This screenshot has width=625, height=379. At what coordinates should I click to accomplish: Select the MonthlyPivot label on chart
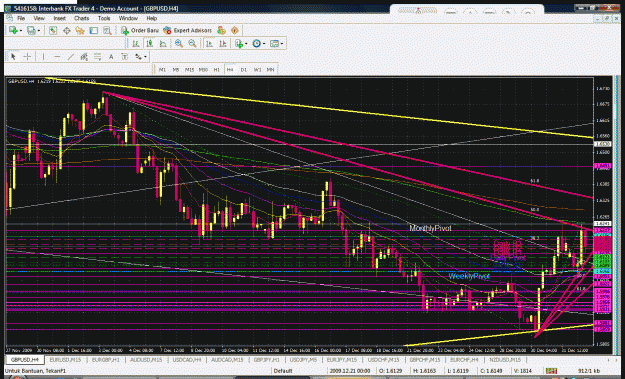point(430,228)
